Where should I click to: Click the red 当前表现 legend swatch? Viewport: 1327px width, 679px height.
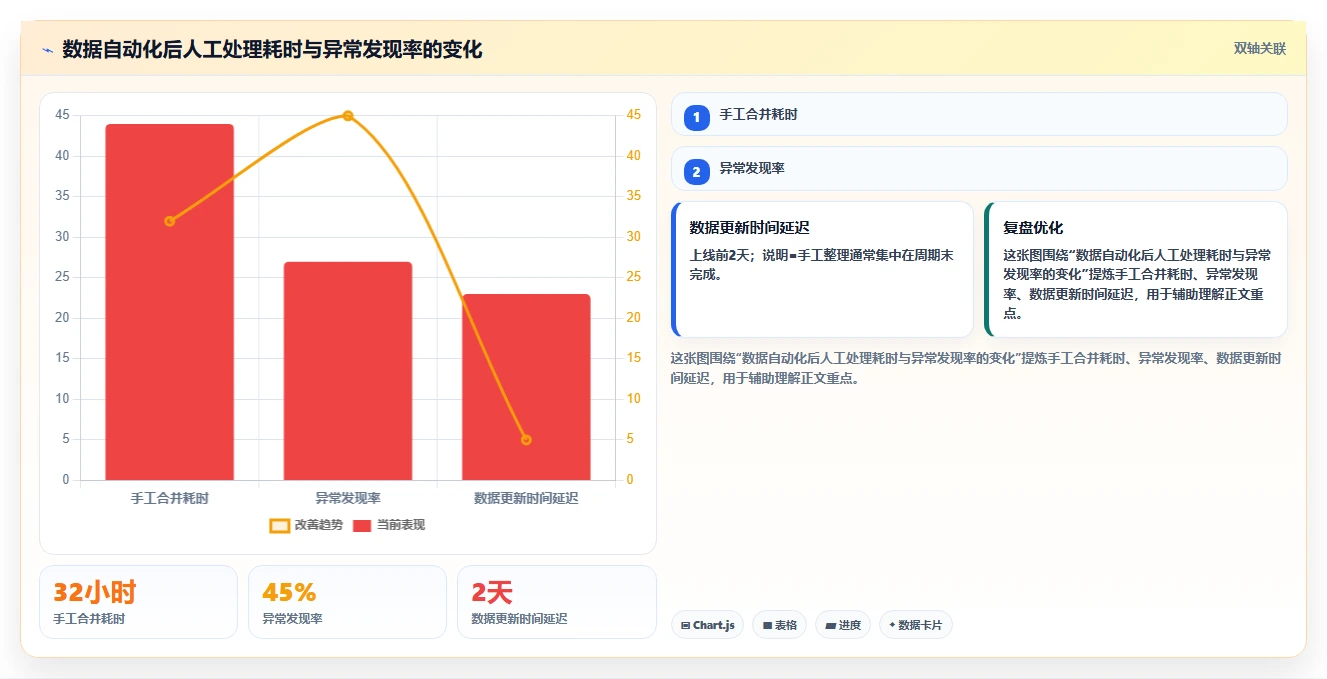[362, 525]
